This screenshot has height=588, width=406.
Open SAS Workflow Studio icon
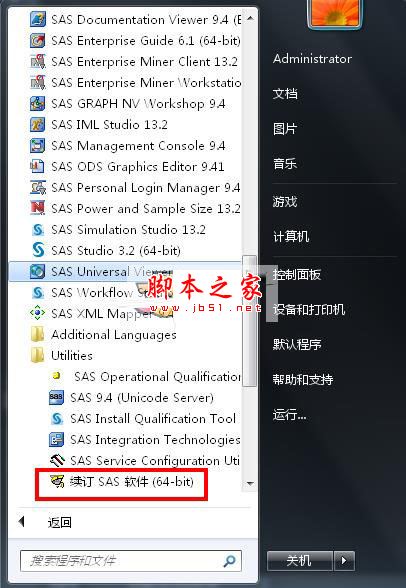[x=37, y=292]
